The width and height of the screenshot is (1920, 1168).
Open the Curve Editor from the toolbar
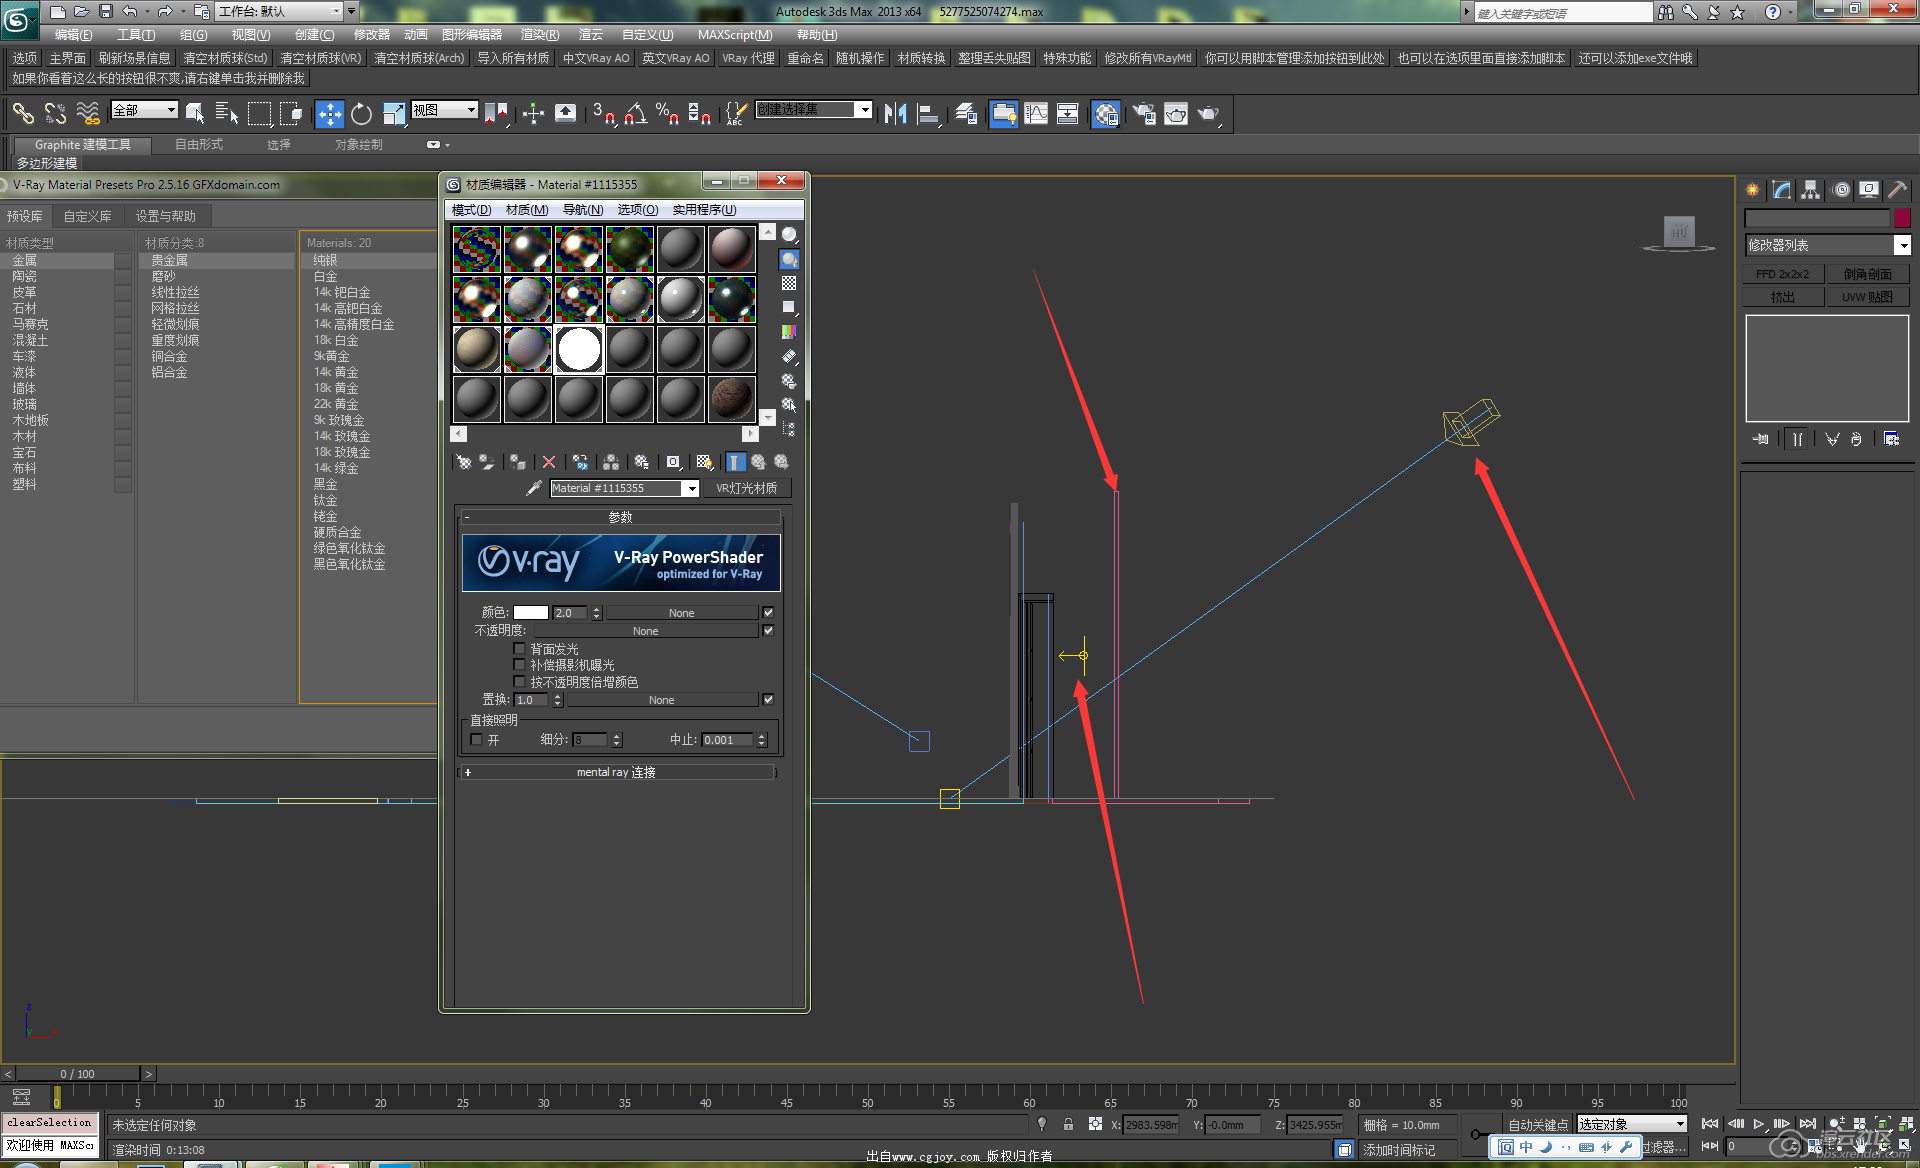pyautogui.click(x=1036, y=114)
